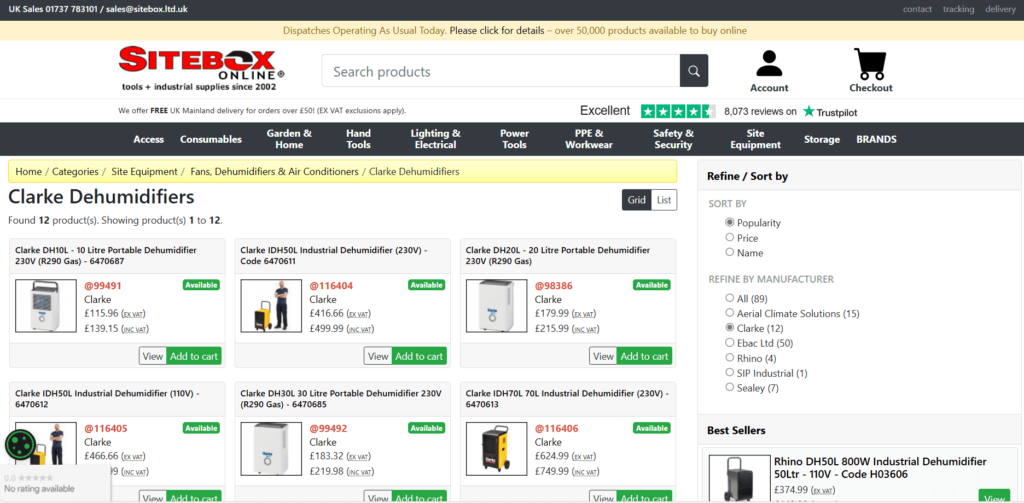This screenshot has height=503, width=1024.
Task: Open Clarke DH10L product thumbnail
Action: (46, 306)
